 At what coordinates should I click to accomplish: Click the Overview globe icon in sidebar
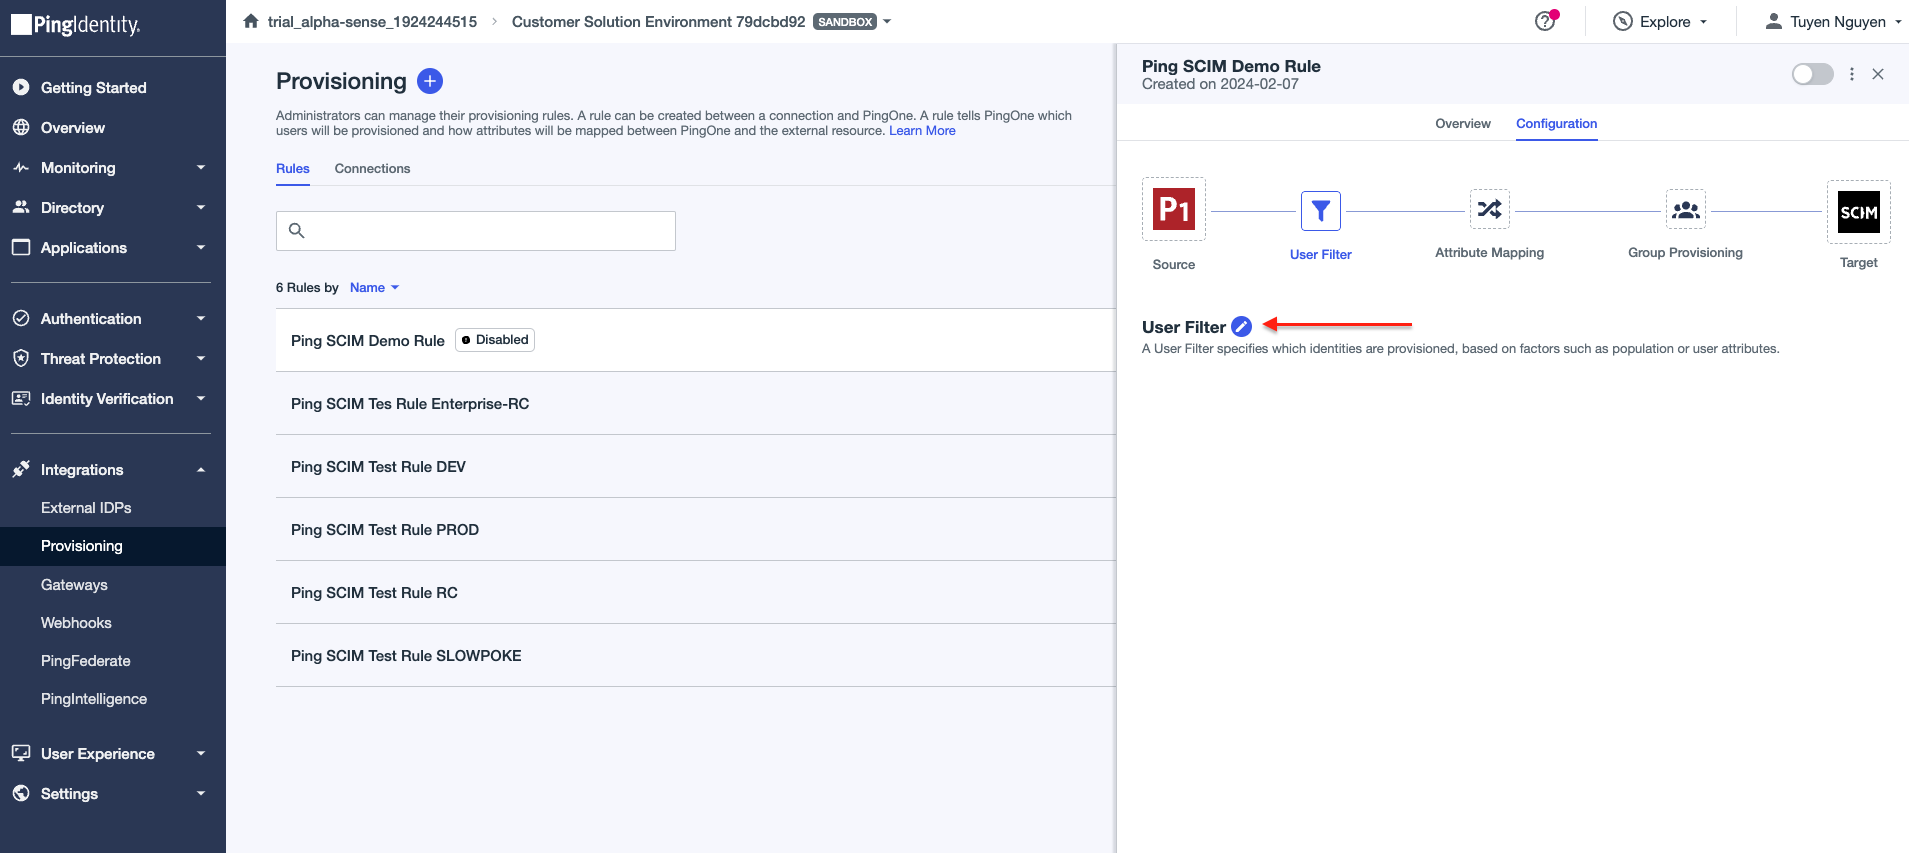coord(21,127)
